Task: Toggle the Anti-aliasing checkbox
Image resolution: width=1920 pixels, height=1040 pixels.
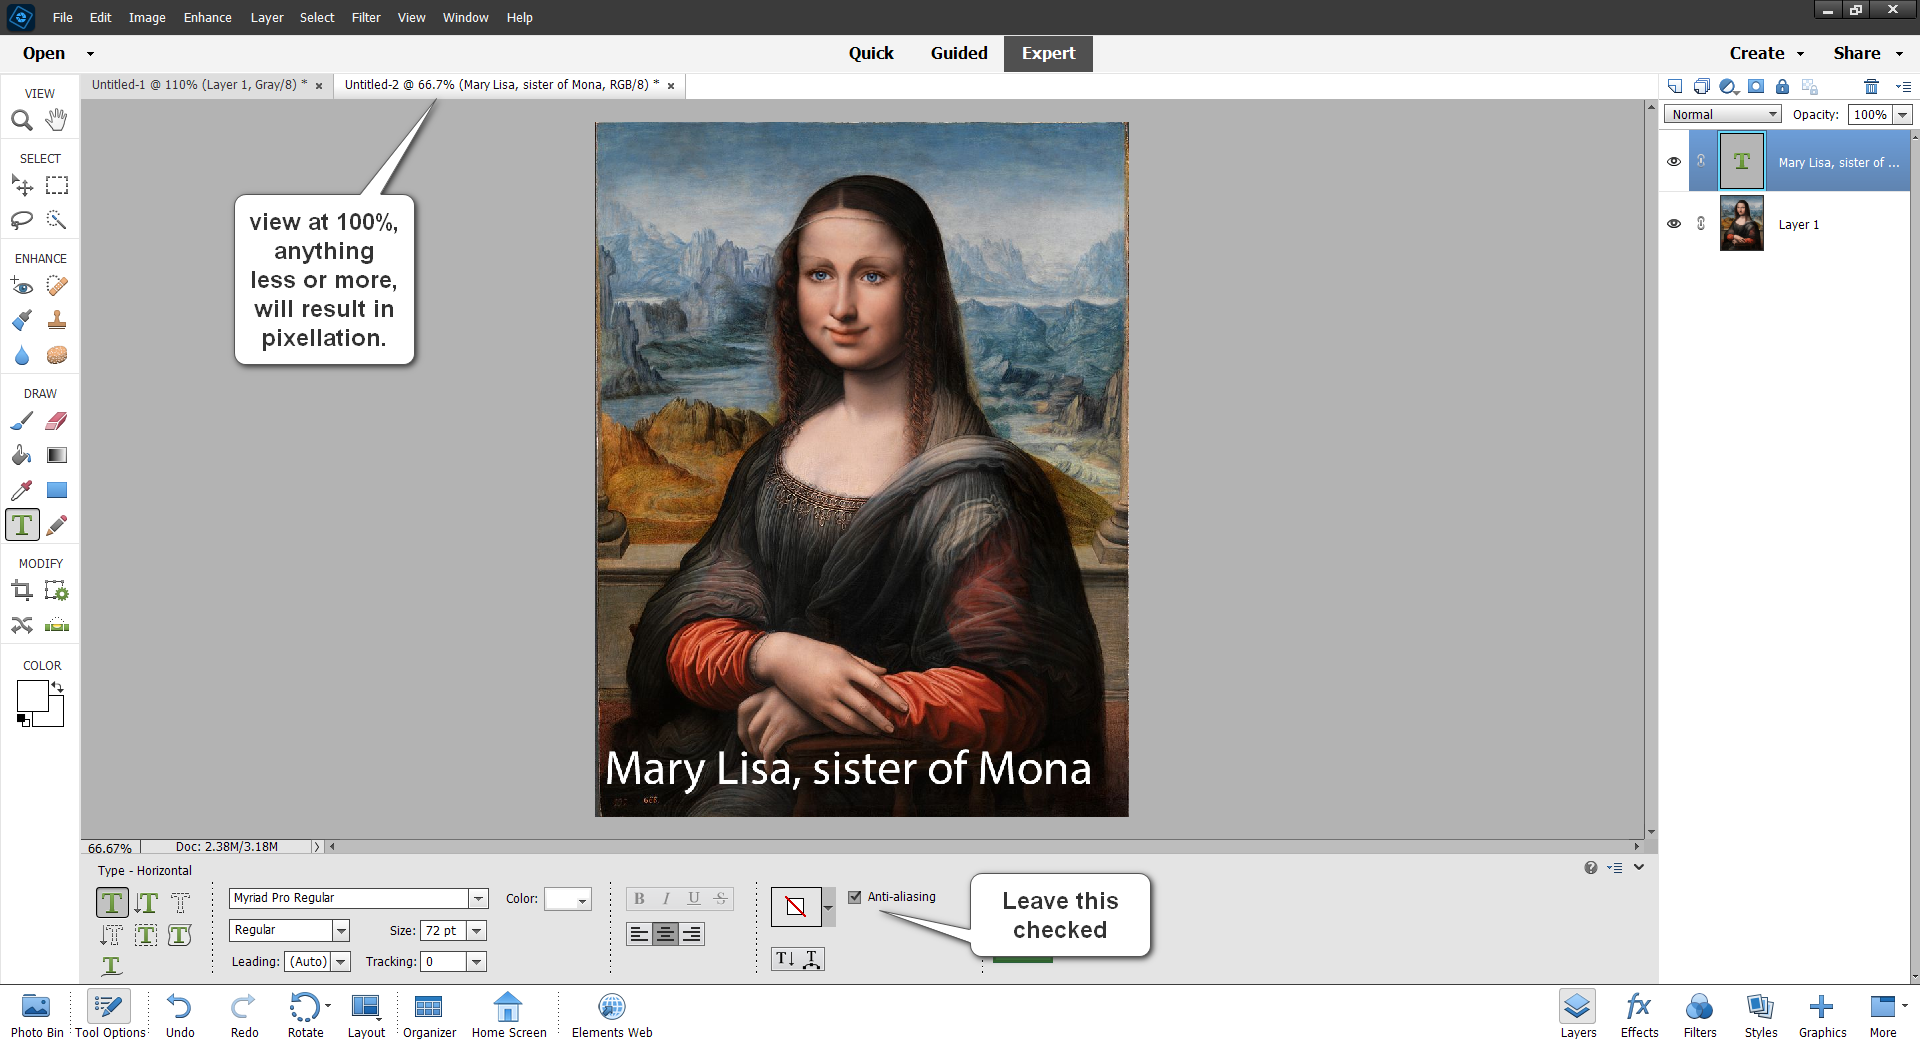Action: 855,897
